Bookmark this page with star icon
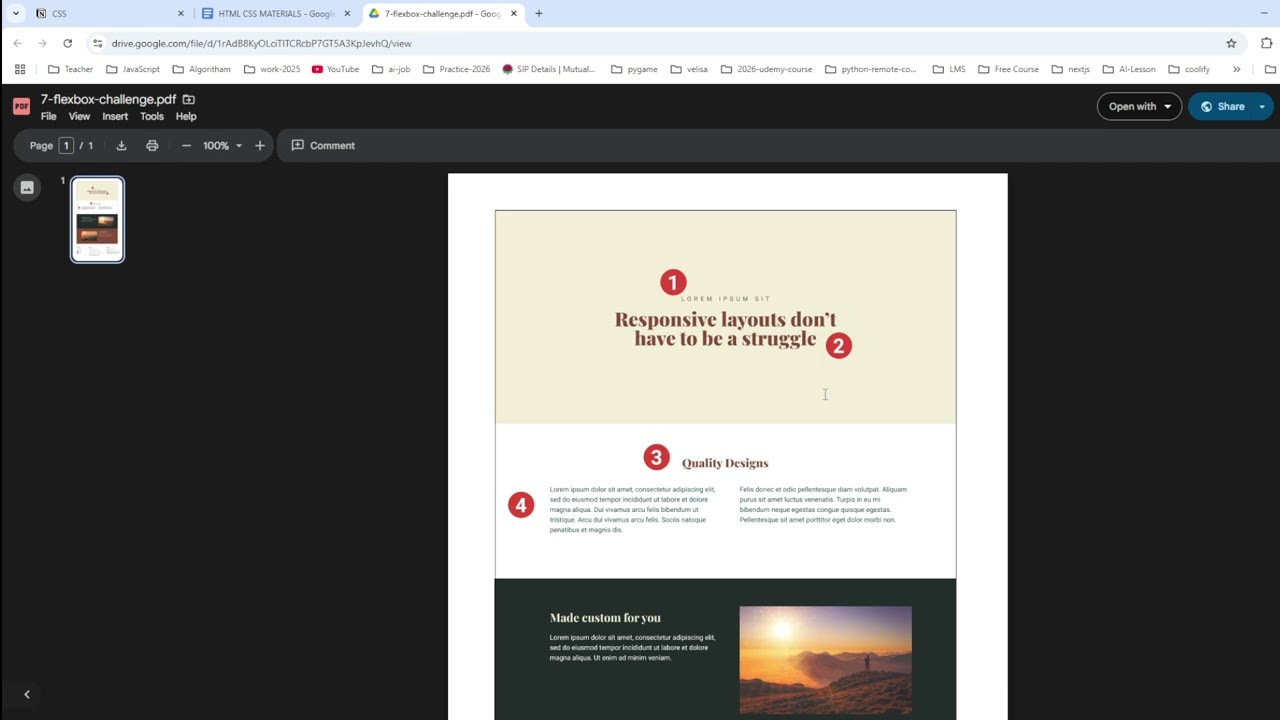The width and height of the screenshot is (1280, 720). 1231,43
